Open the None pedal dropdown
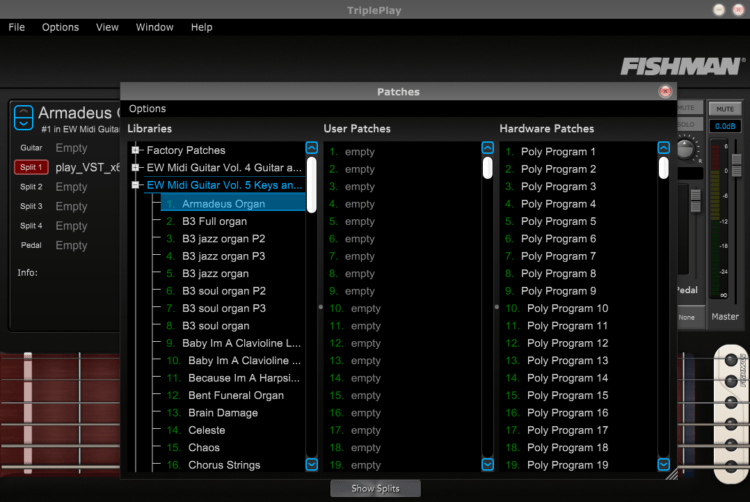The height and width of the screenshot is (502, 750). pyautogui.click(x=690, y=317)
